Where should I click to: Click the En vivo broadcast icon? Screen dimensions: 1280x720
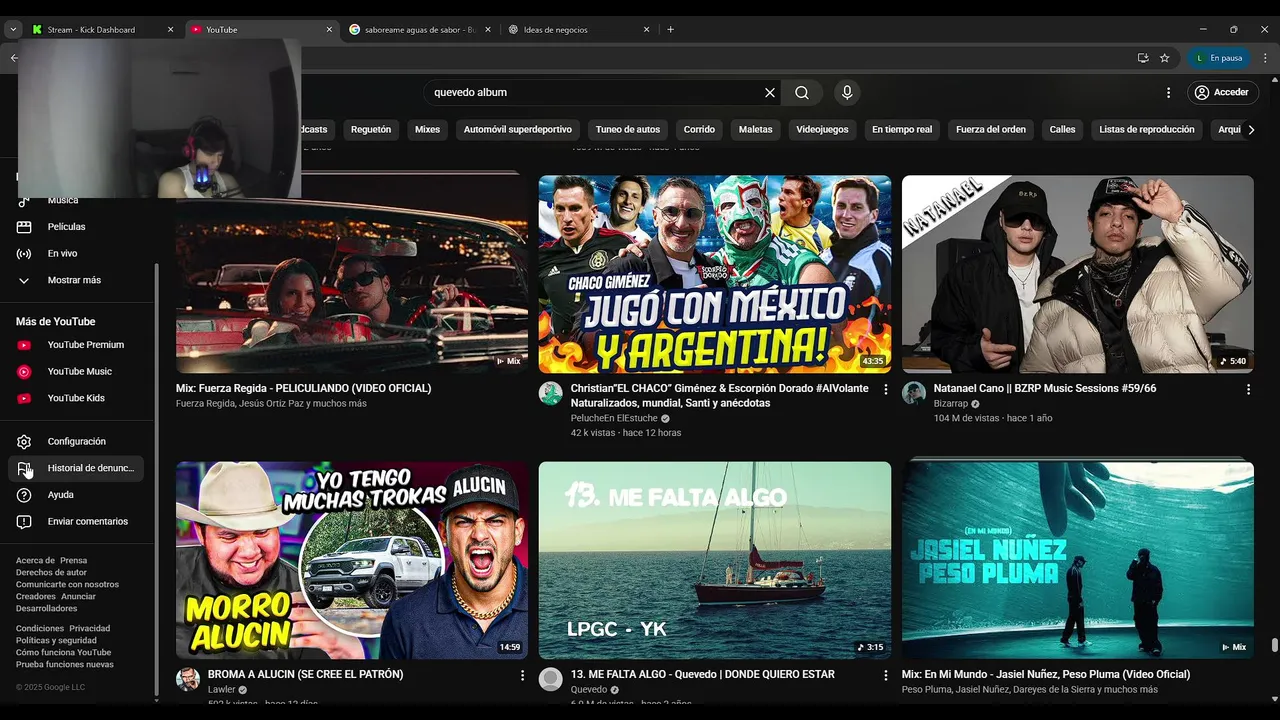[x=24, y=254]
